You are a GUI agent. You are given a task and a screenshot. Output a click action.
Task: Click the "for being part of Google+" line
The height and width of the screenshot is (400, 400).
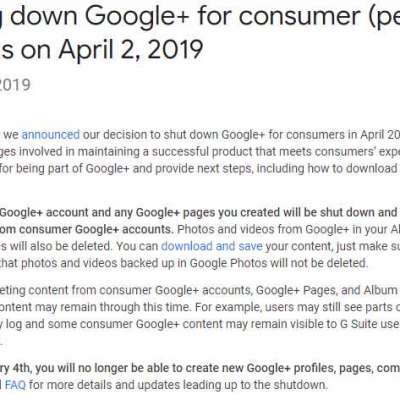click(64, 169)
